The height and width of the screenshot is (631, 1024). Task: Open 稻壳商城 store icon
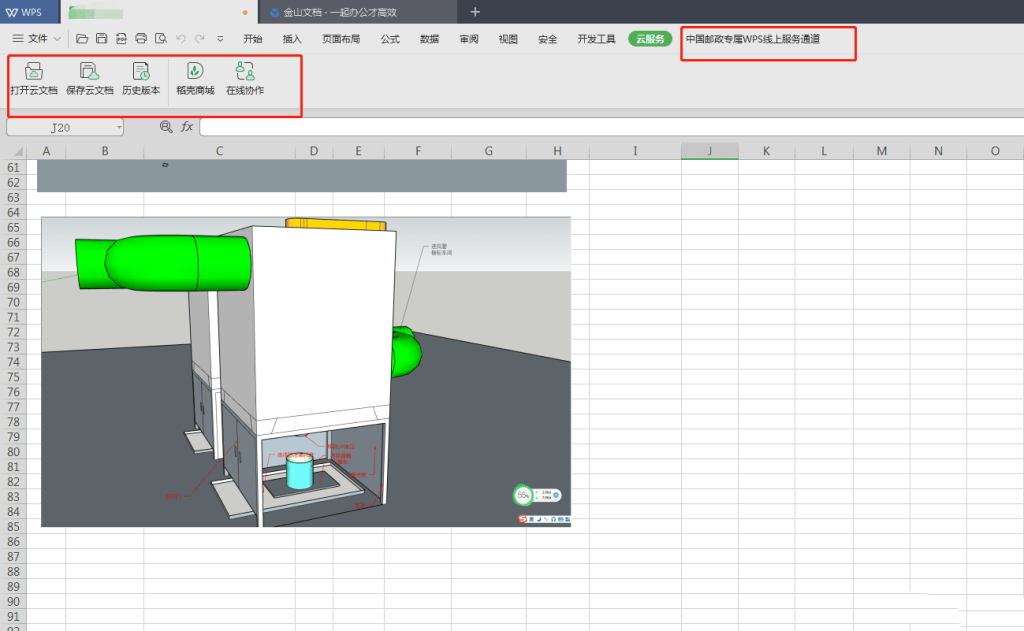[195, 71]
